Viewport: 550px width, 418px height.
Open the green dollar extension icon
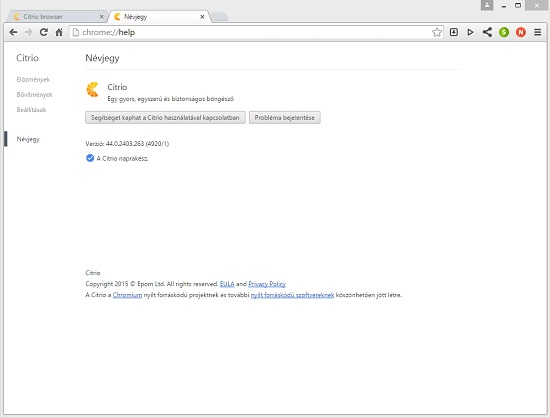tap(504, 32)
